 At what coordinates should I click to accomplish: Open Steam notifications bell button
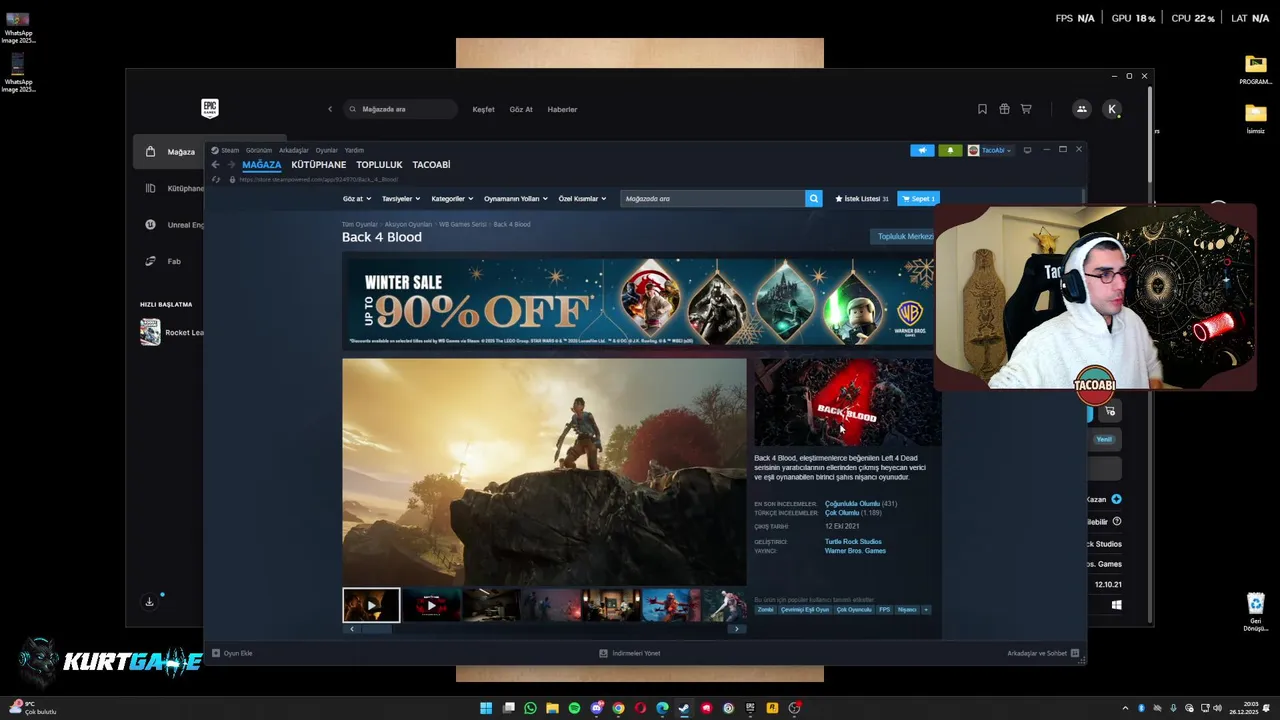(x=950, y=150)
